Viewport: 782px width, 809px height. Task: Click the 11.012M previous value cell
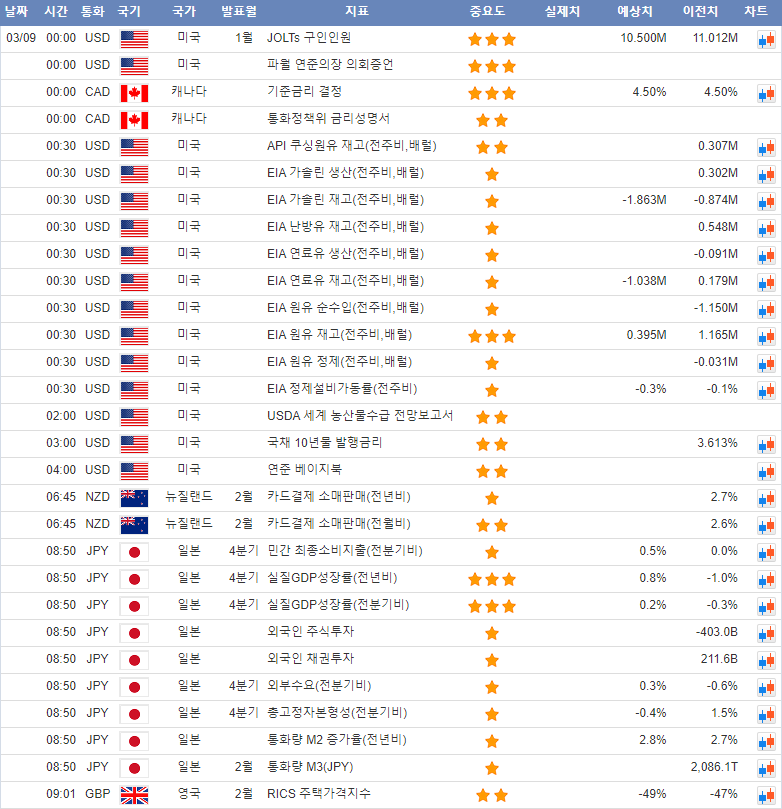[715, 38]
